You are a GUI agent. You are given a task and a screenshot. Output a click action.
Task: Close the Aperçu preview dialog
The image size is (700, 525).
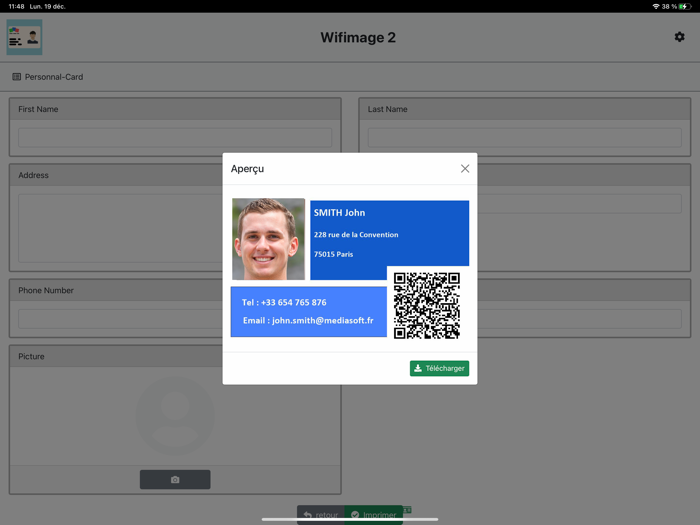465,169
